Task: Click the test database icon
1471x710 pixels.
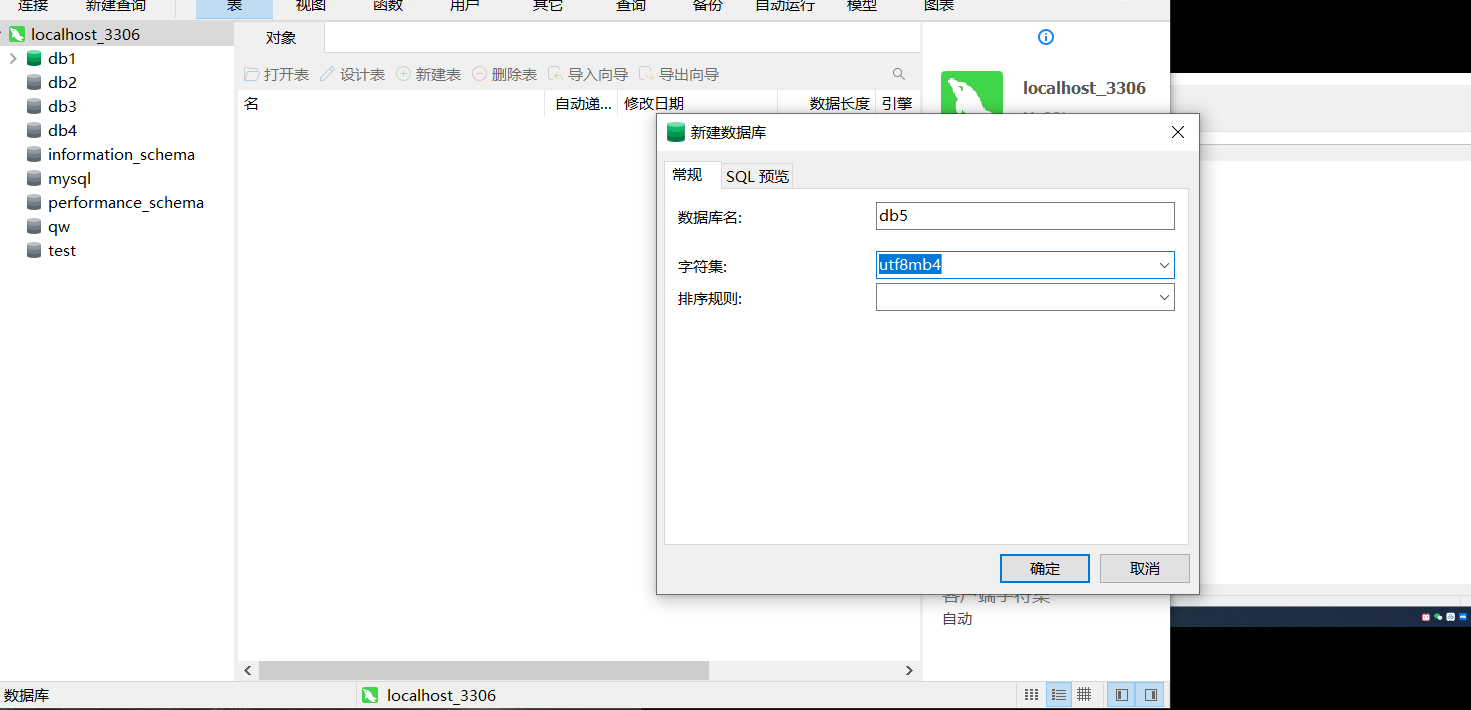Action: [35, 250]
